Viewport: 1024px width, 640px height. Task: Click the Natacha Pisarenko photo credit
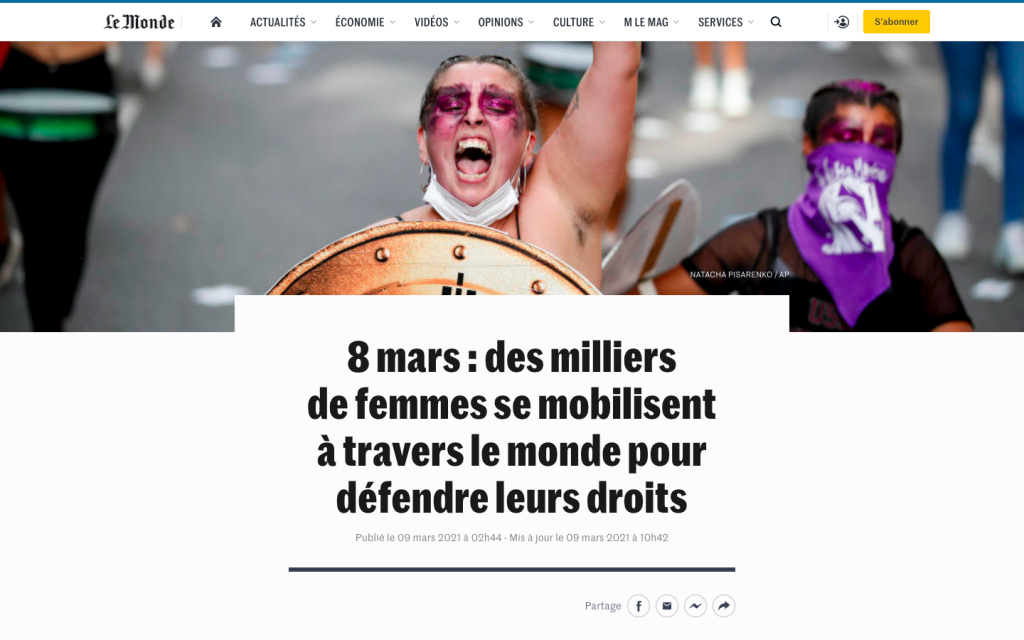739,275
